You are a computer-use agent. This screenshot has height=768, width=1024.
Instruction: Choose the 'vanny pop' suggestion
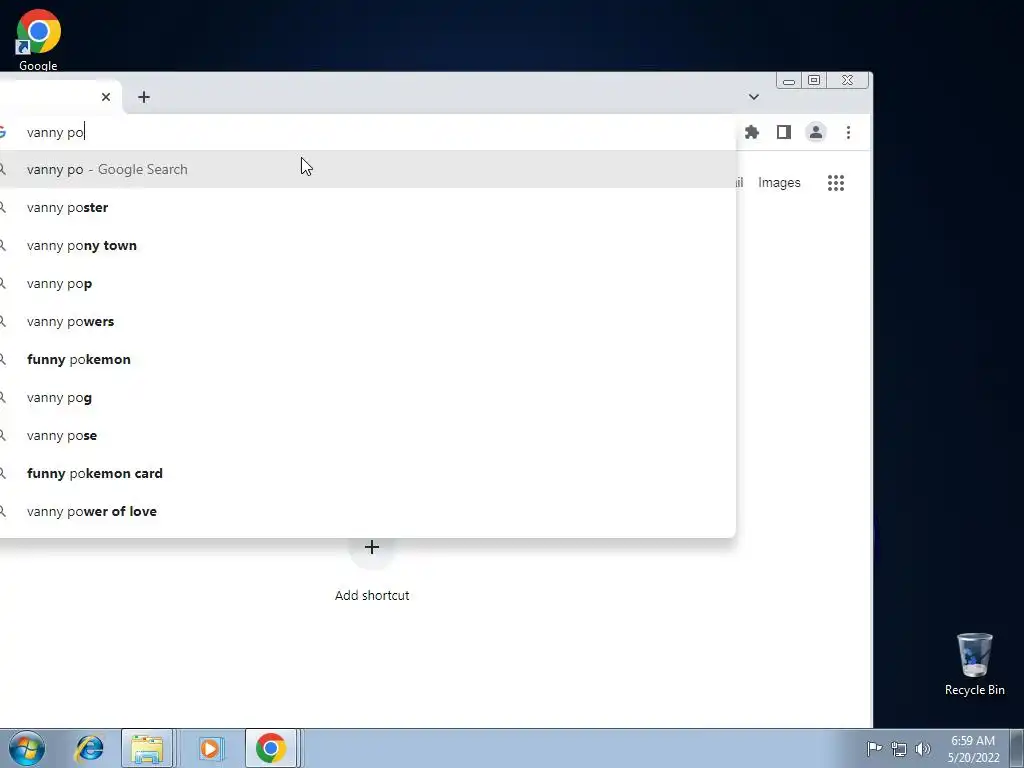(x=368, y=283)
